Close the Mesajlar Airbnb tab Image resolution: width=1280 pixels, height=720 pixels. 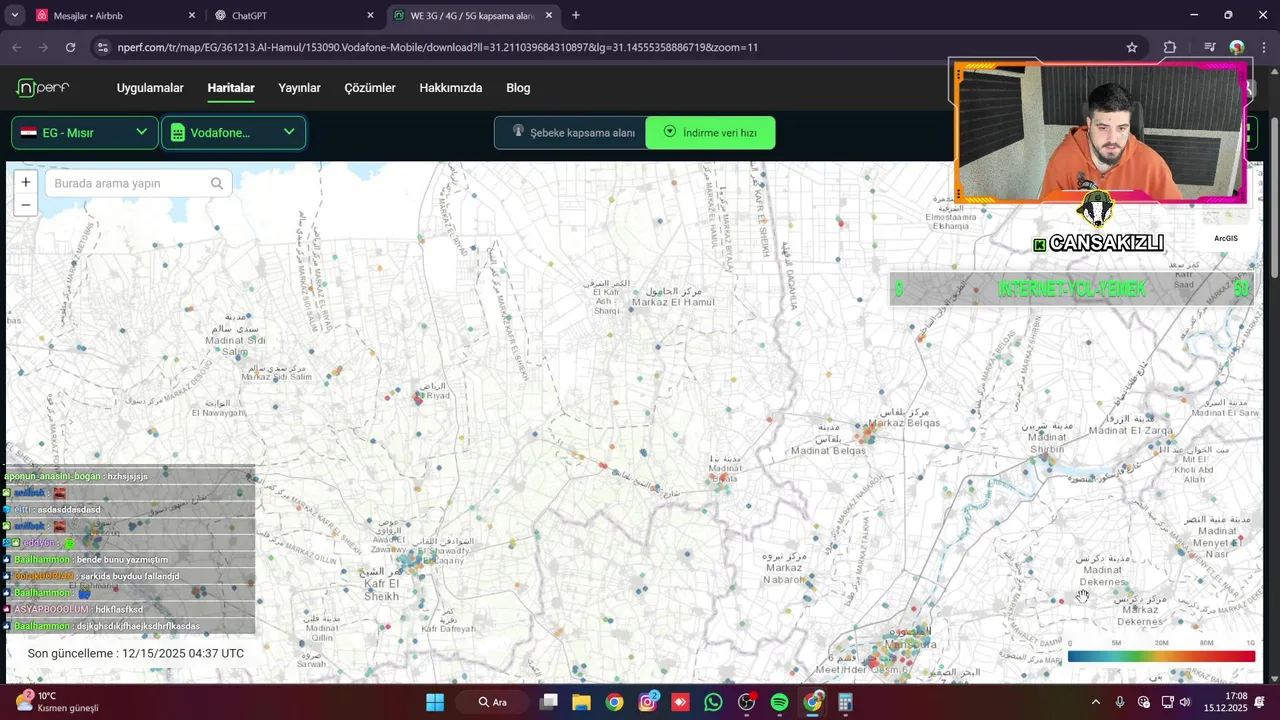point(192,16)
